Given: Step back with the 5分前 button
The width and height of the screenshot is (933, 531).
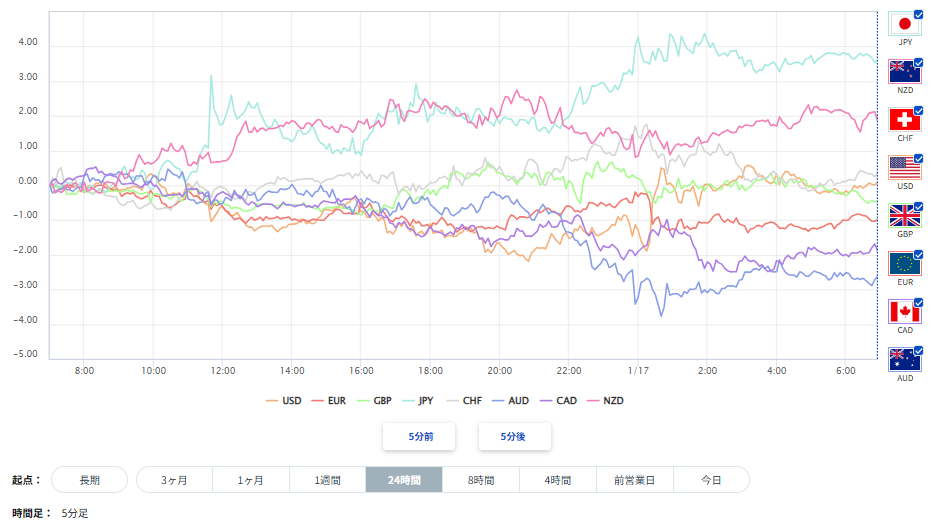Looking at the screenshot, I should click(419, 436).
